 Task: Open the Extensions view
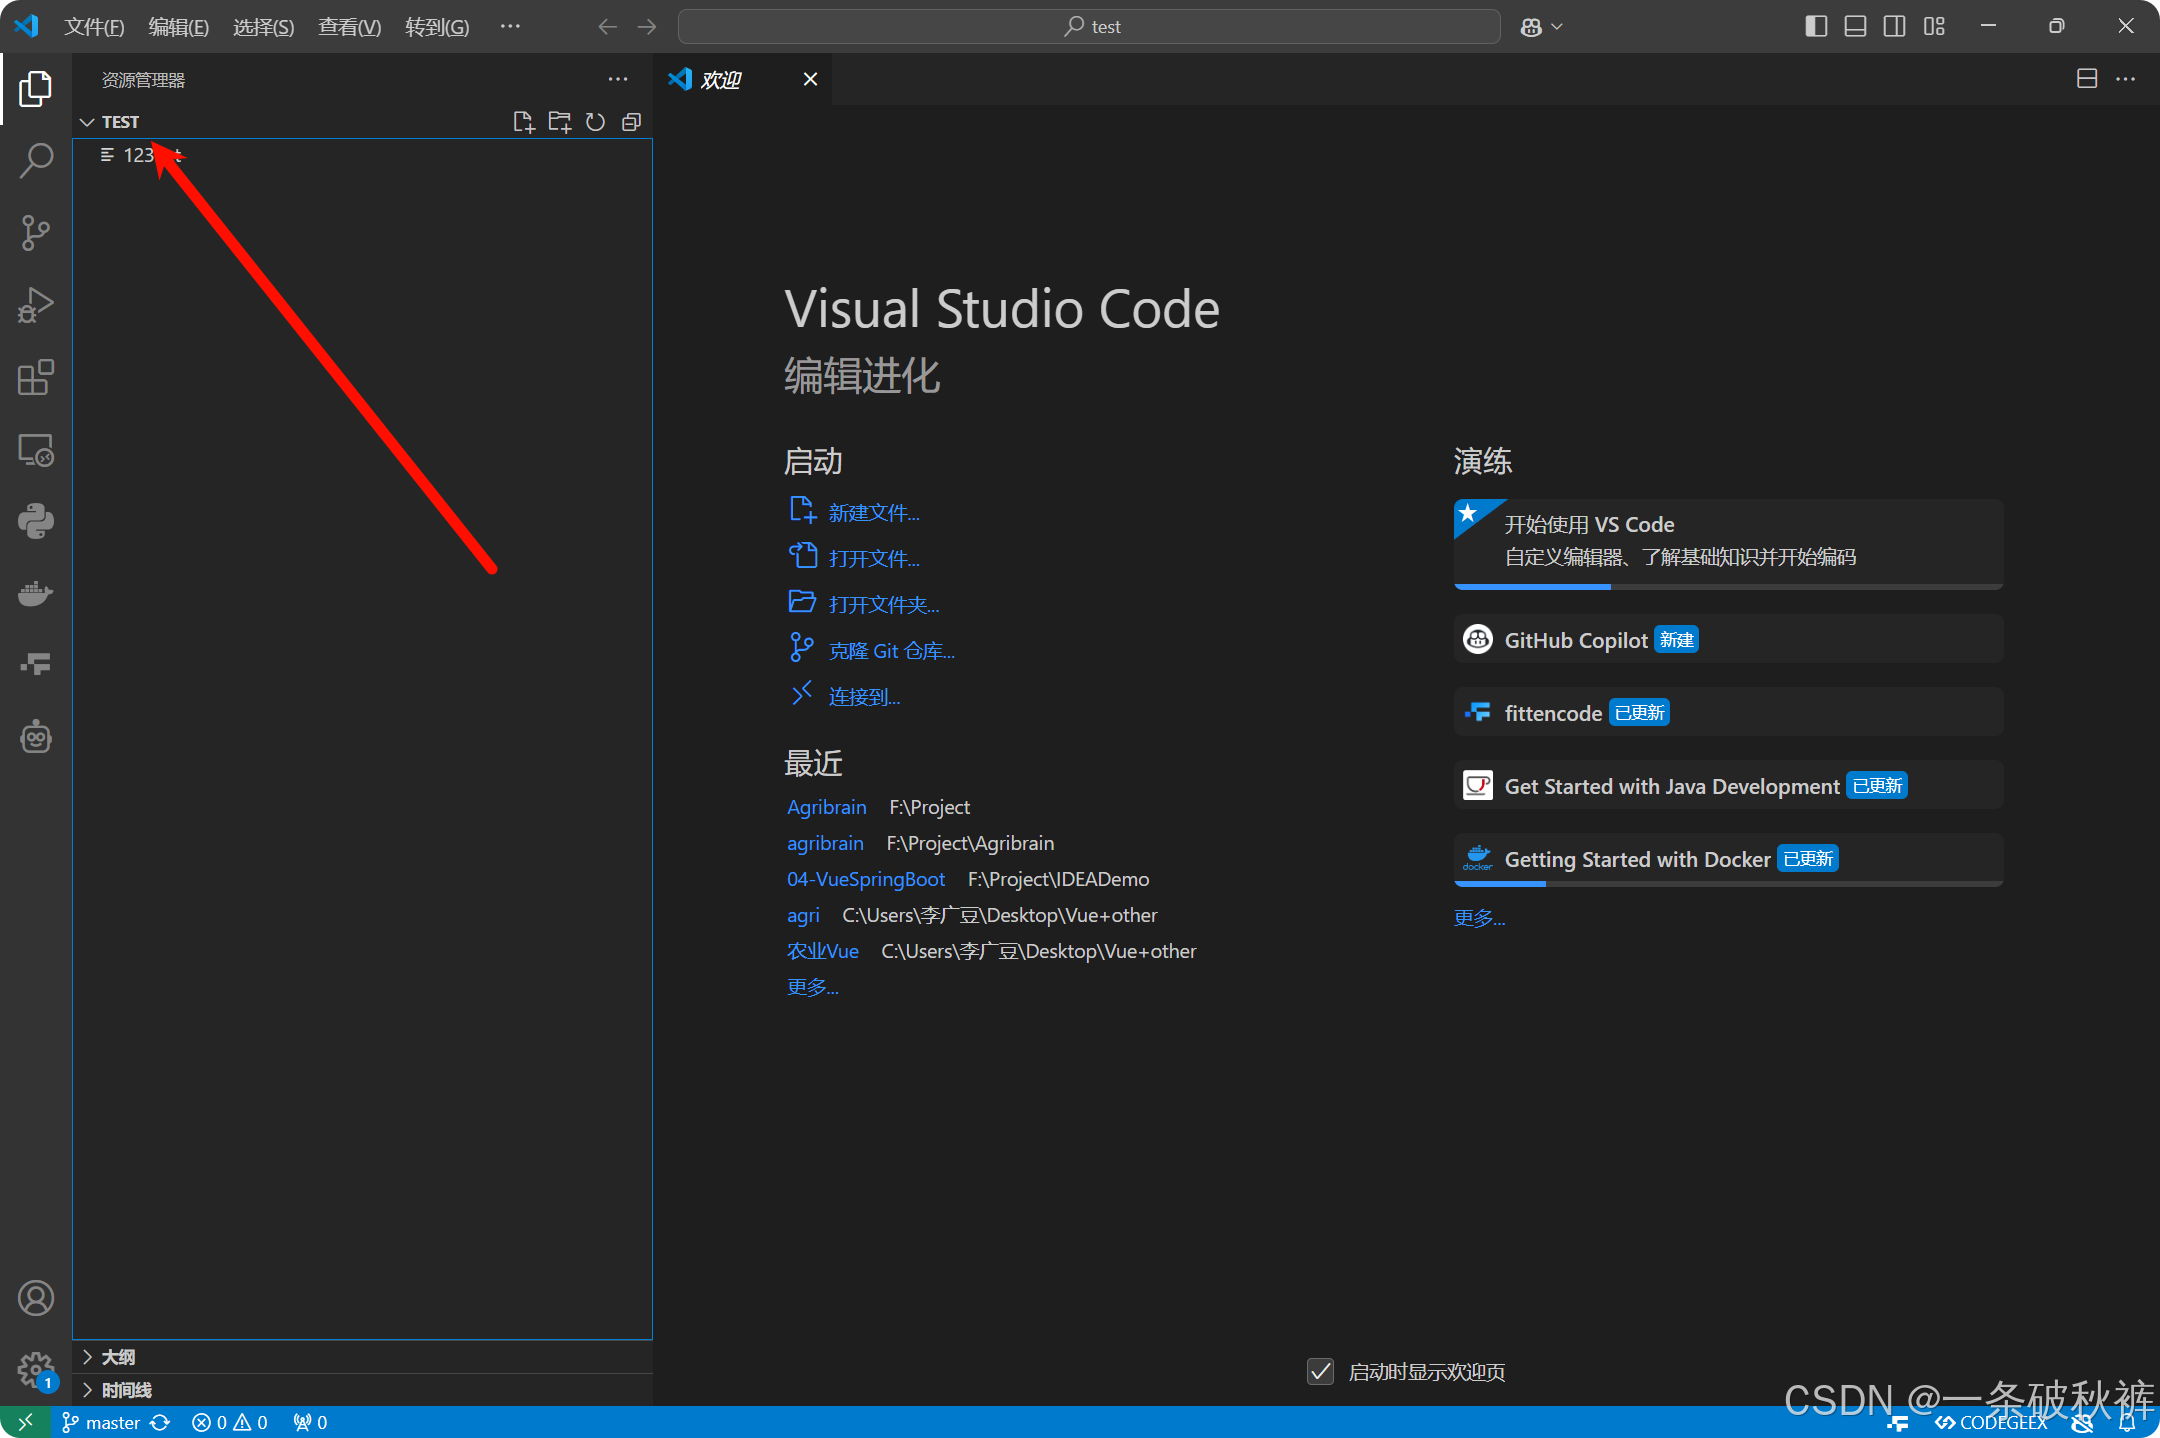[x=36, y=377]
